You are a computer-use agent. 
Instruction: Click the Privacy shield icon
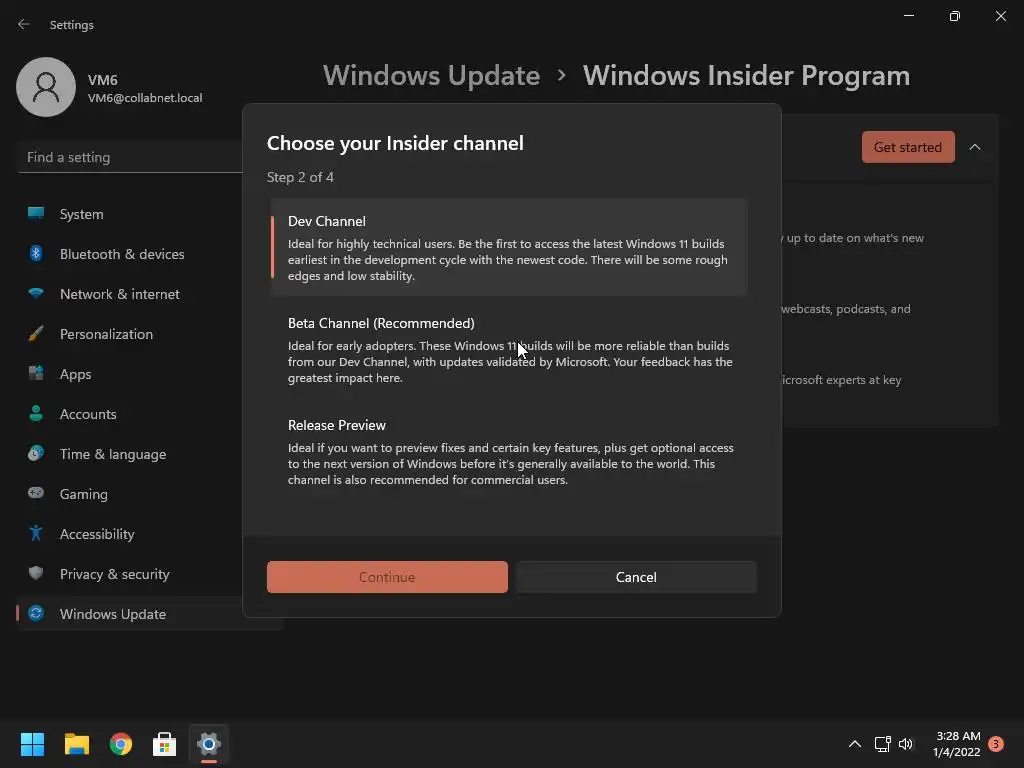click(36, 573)
